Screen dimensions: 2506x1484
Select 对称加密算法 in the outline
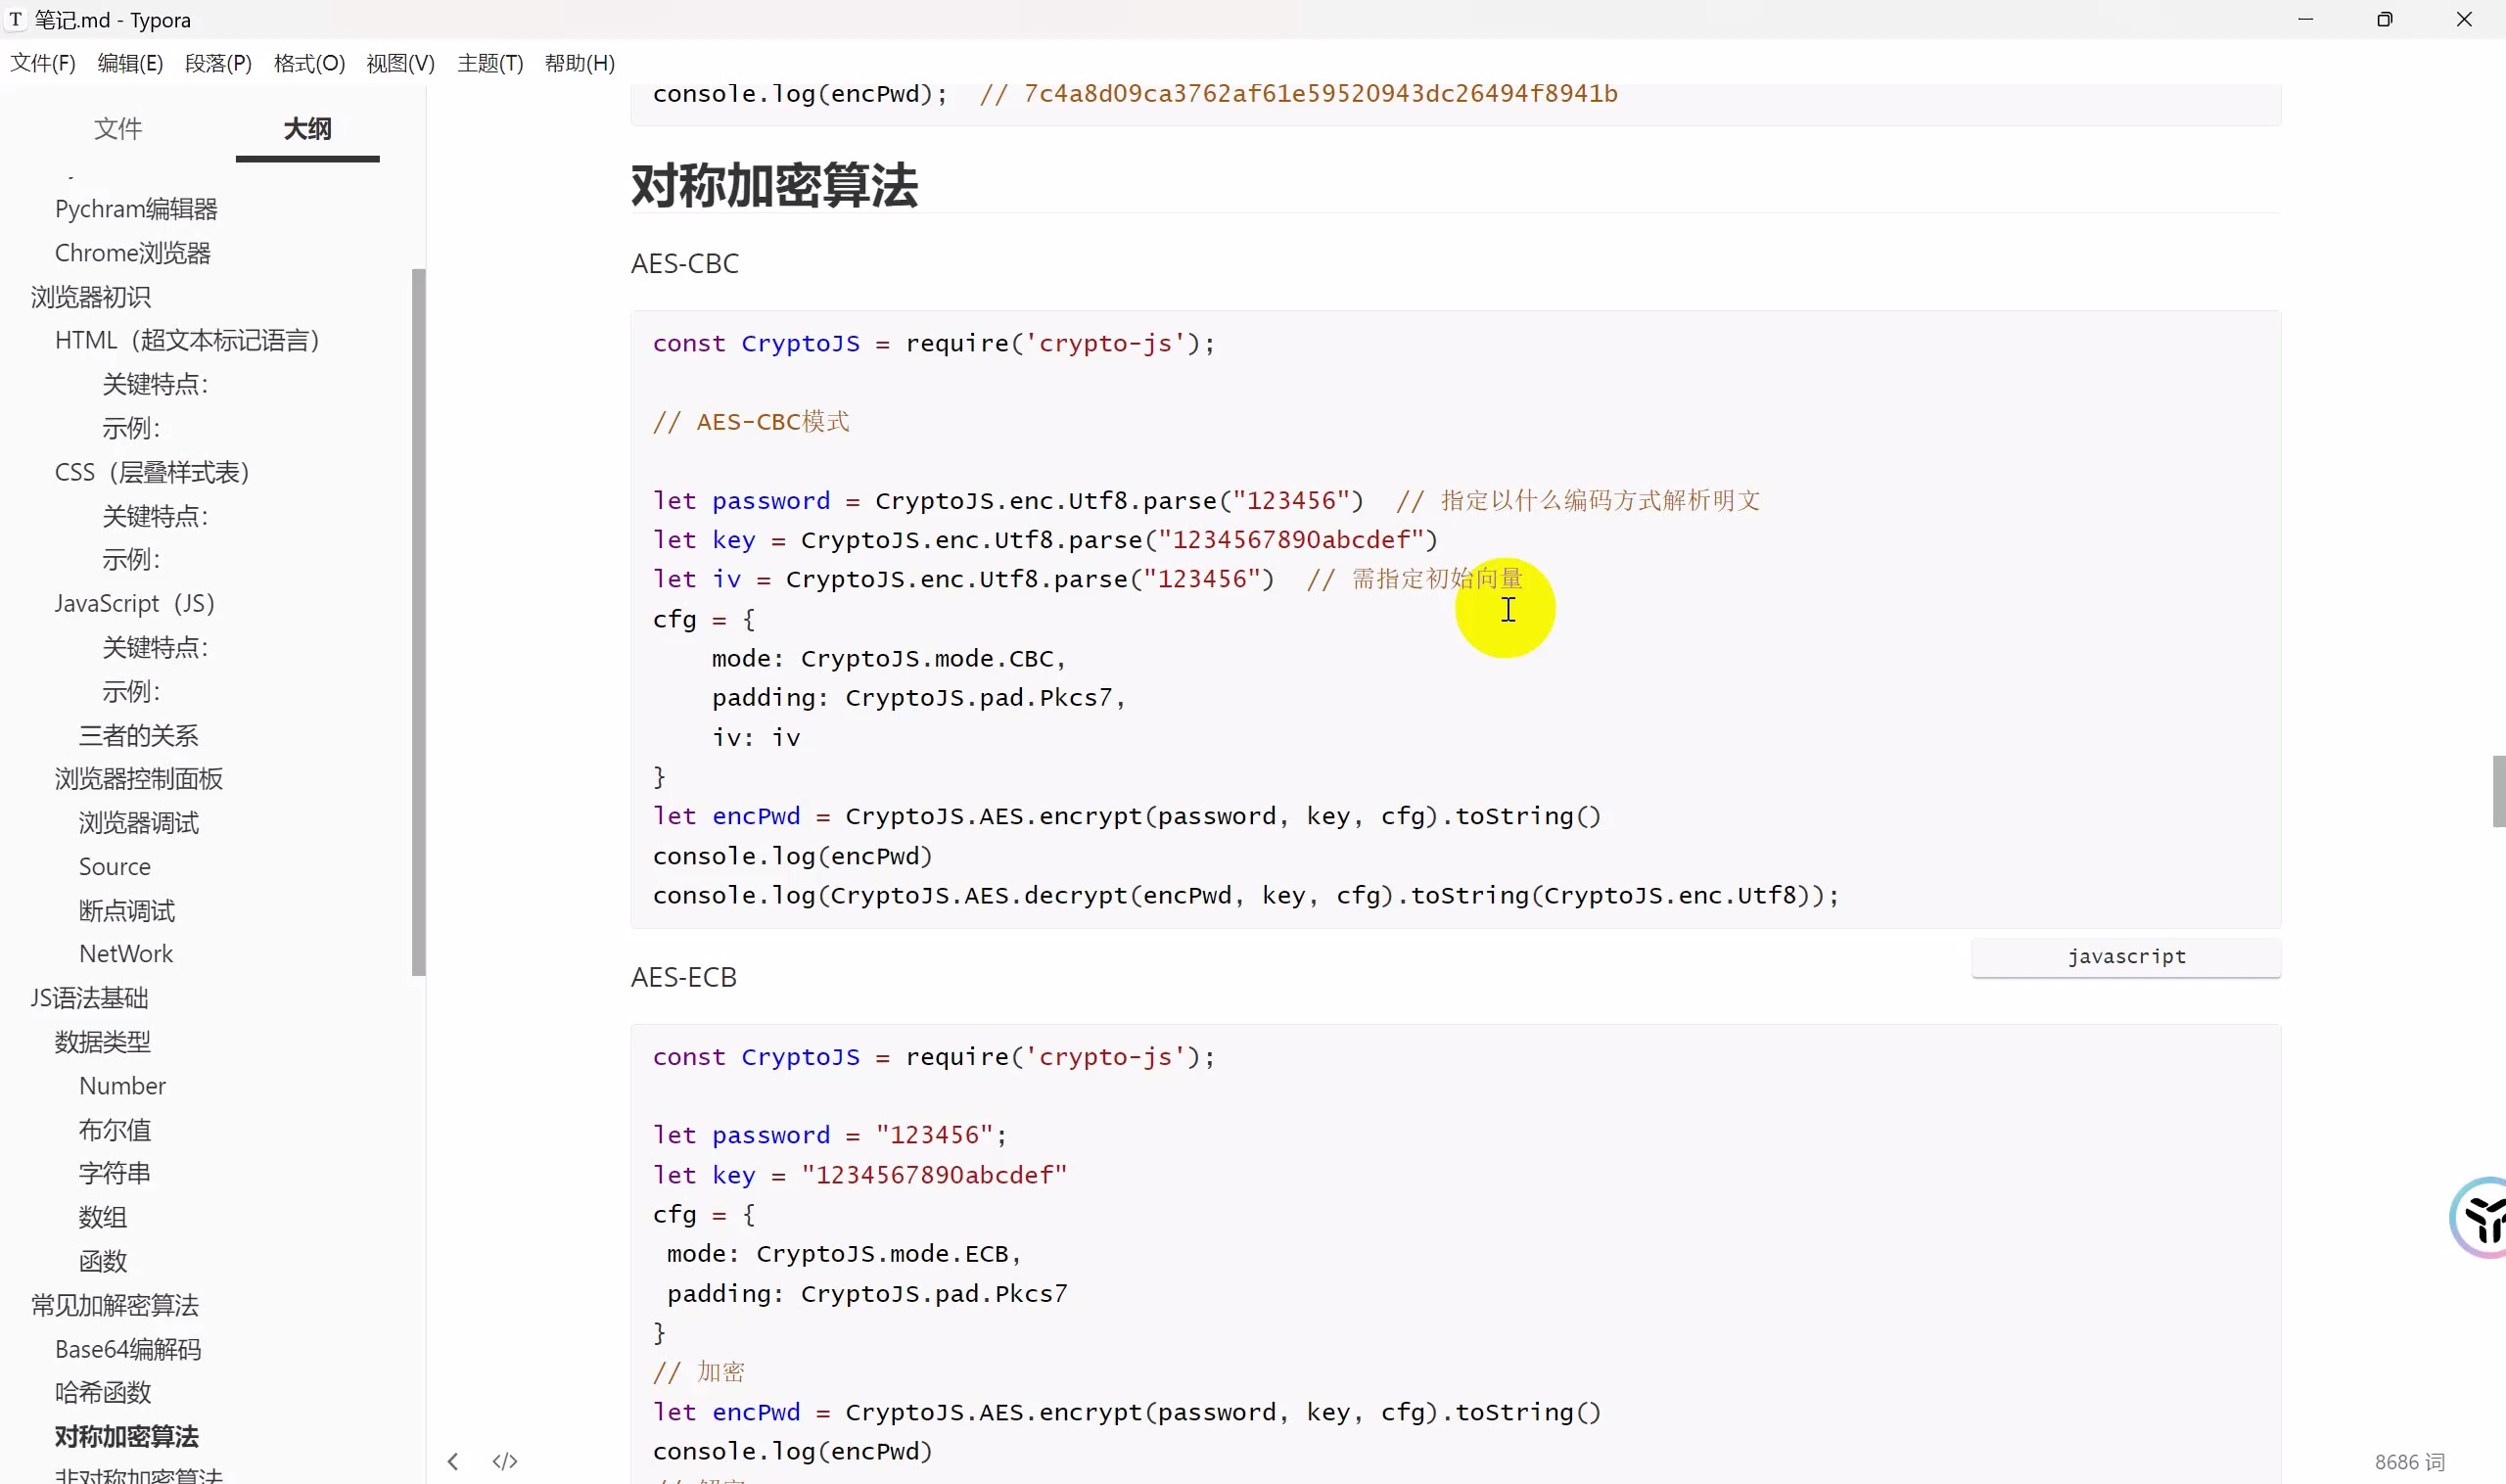(x=127, y=1436)
